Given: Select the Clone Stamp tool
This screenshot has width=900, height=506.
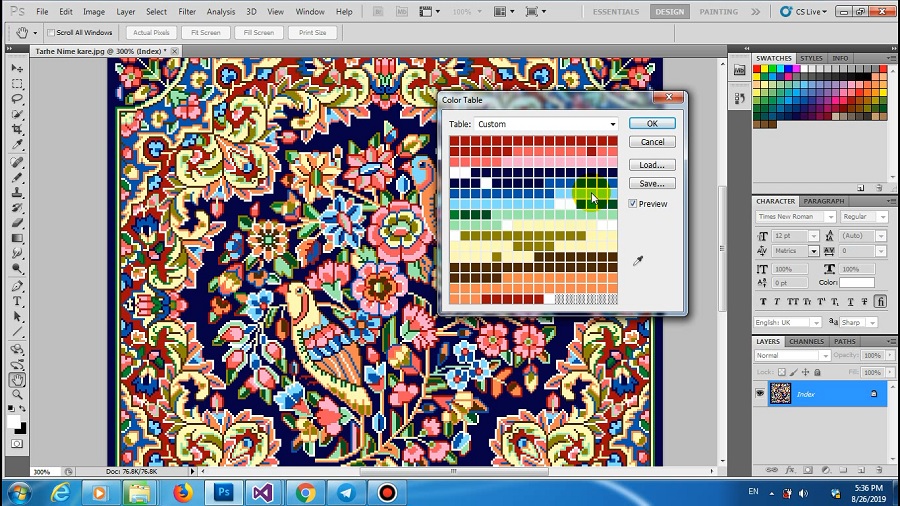Looking at the screenshot, I should click(17, 193).
